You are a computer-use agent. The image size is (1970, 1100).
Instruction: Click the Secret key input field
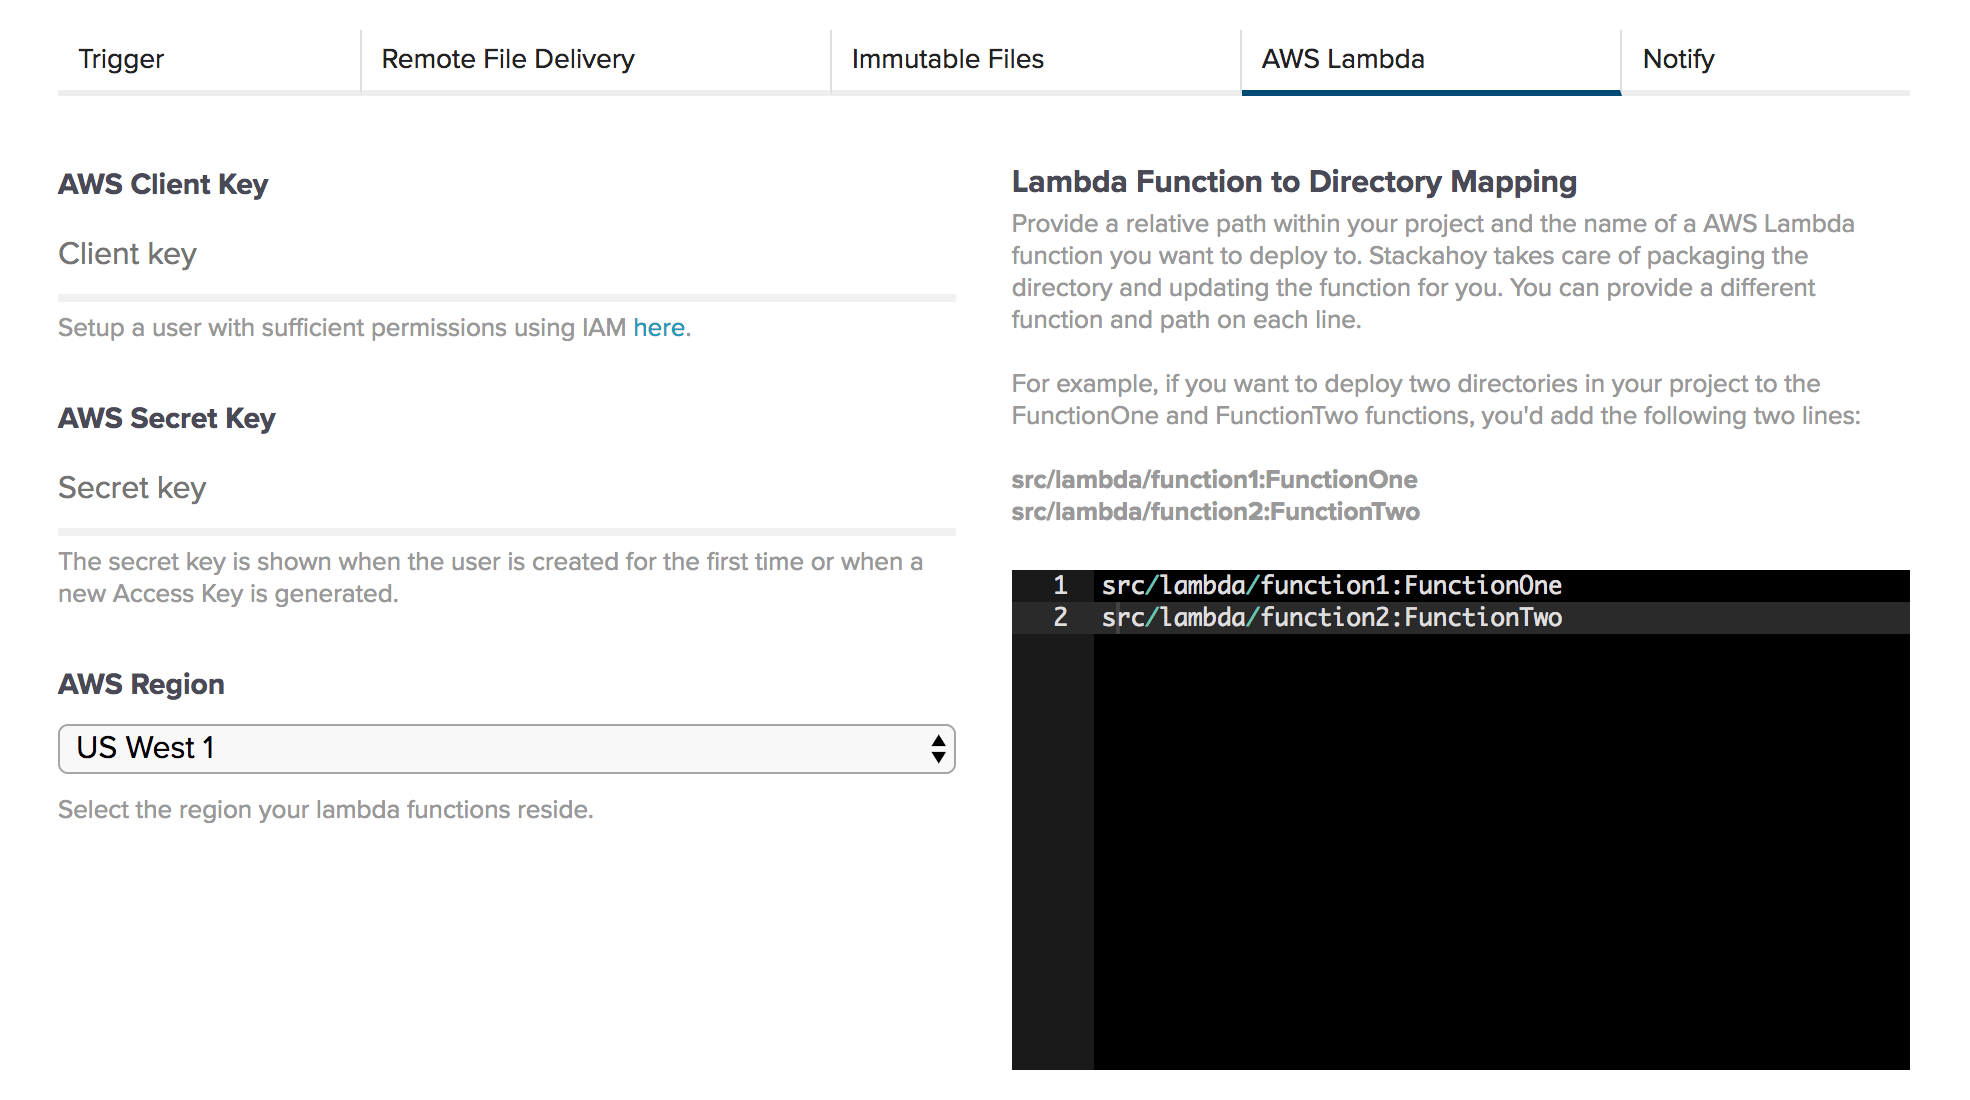506,489
